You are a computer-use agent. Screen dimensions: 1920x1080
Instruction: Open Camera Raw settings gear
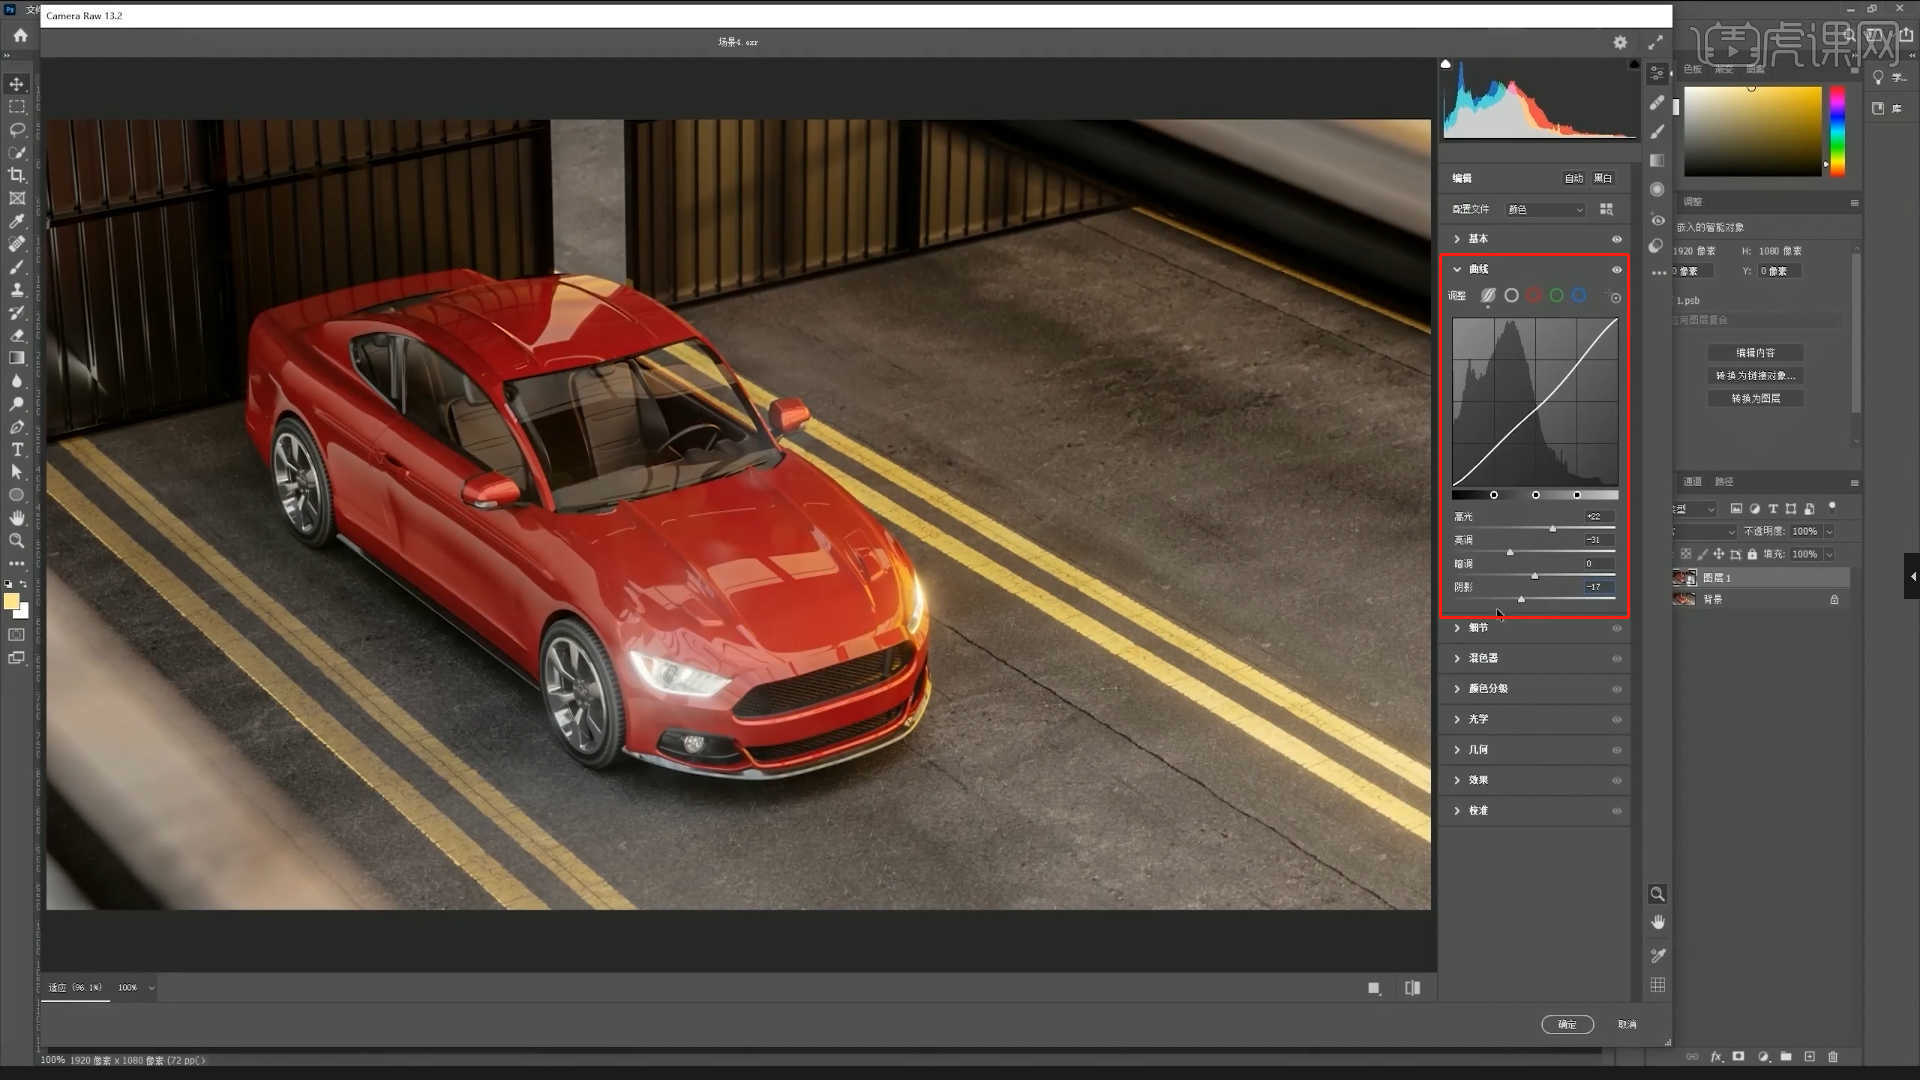point(1620,42)
